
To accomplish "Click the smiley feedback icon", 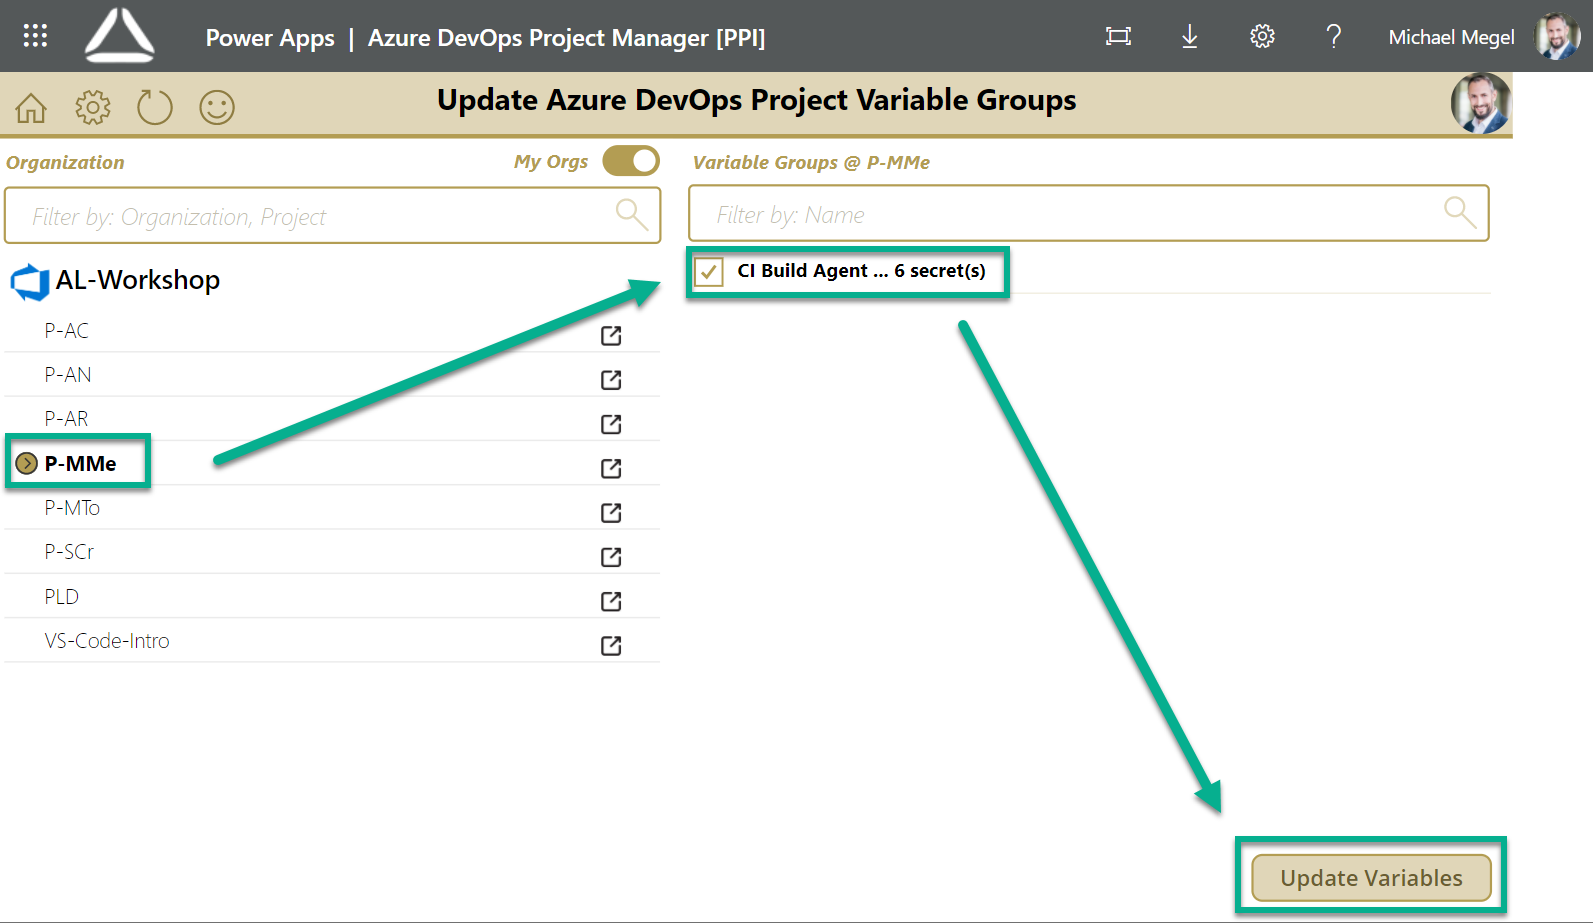I will point(217,107).
